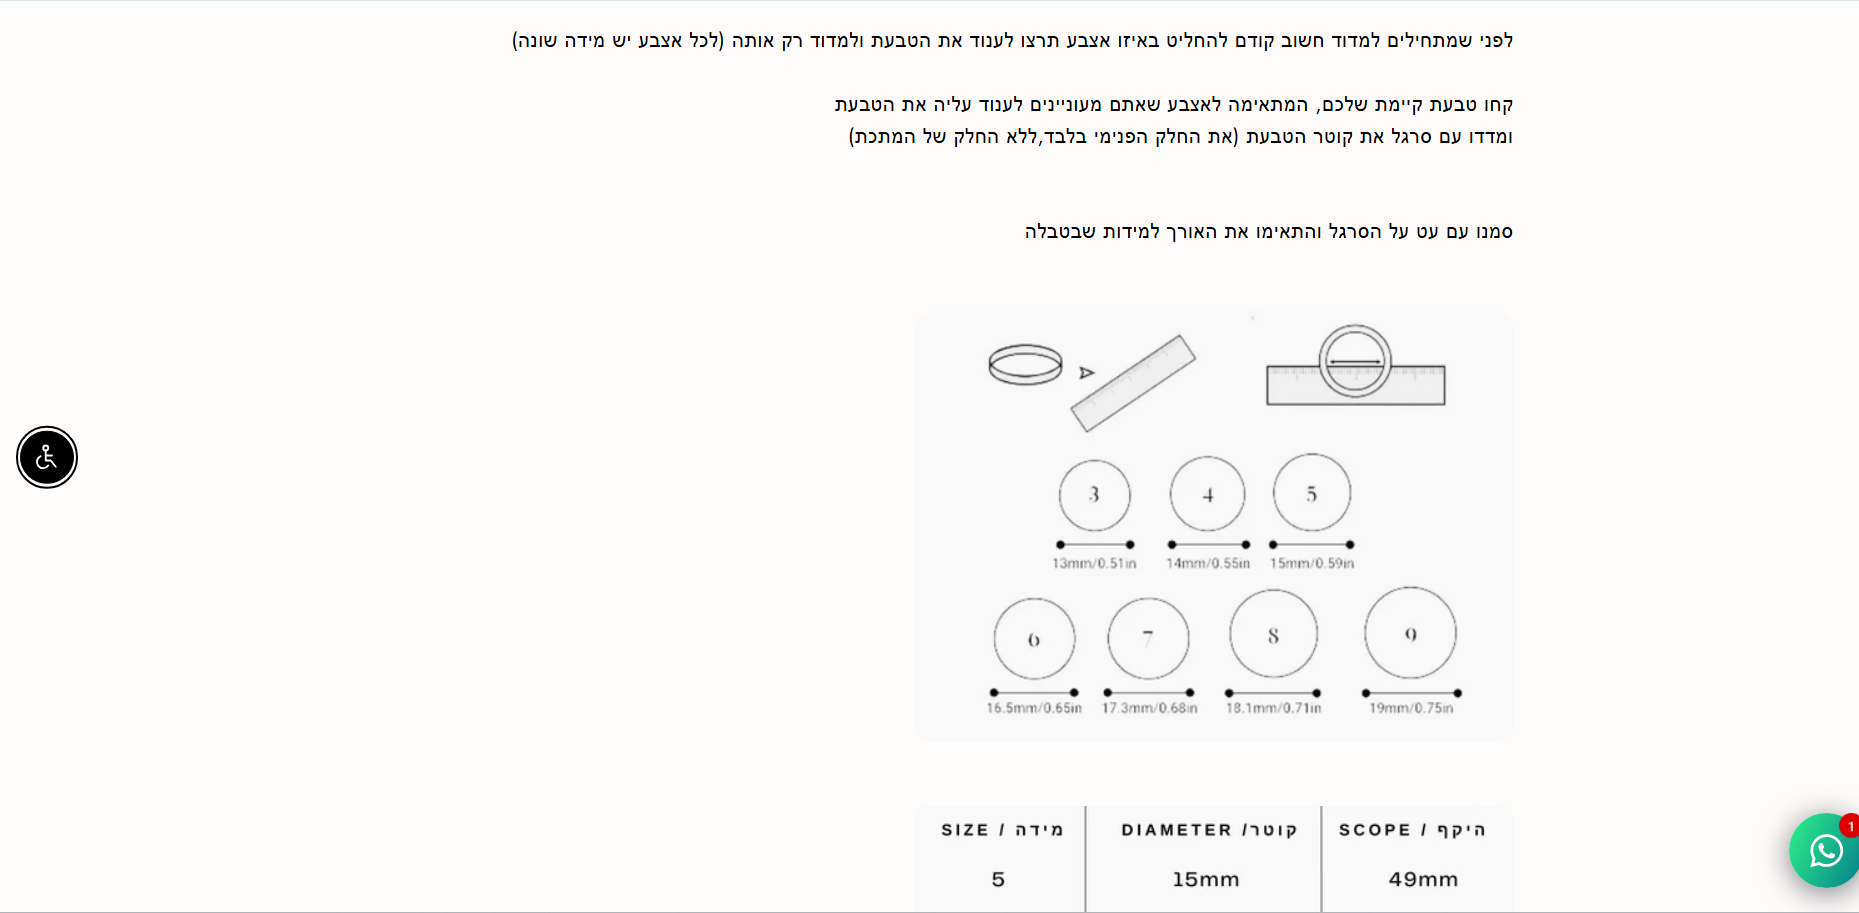1859x913 pixels.
Task: Select the ring size 5 circle
Action: tap(1311, 493)
